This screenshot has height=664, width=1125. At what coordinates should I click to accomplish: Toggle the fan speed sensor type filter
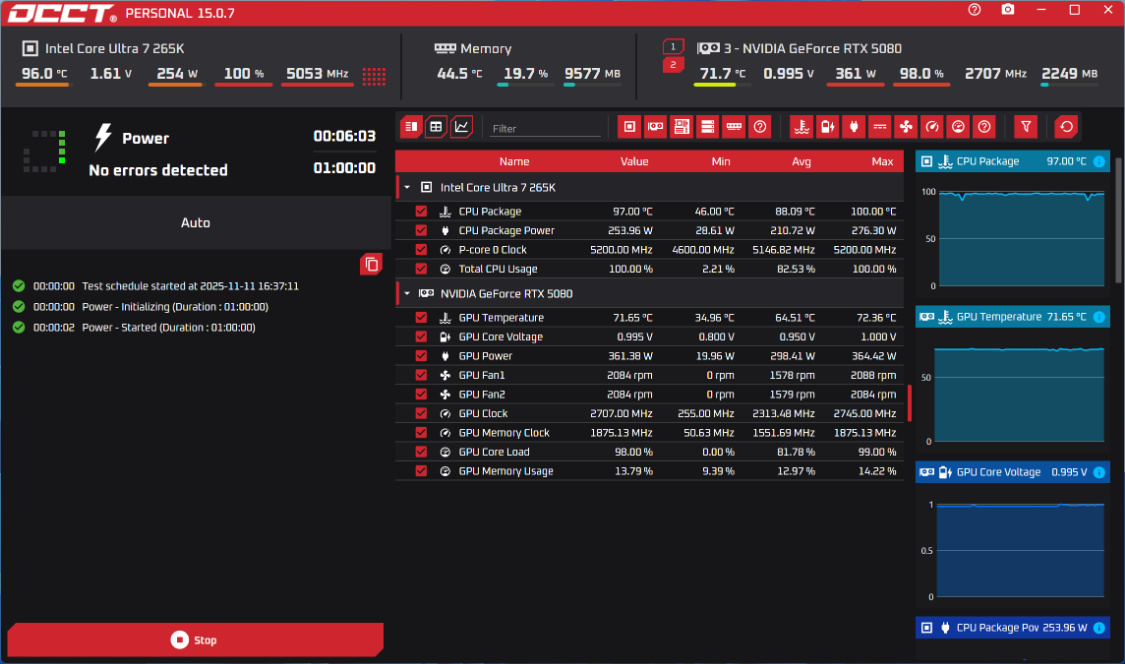point(906,127)
